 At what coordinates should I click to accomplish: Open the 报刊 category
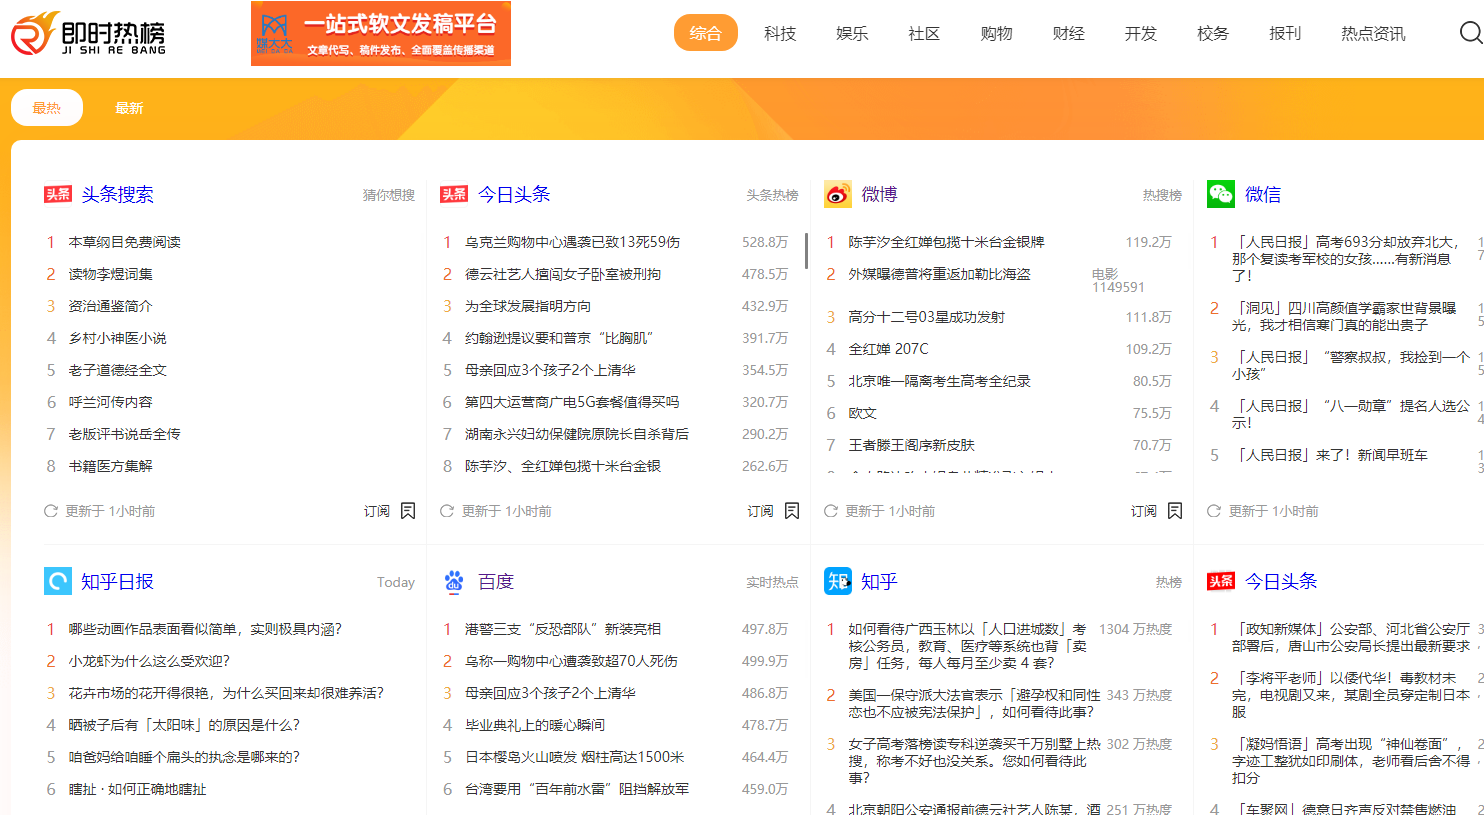(1285, 34)
